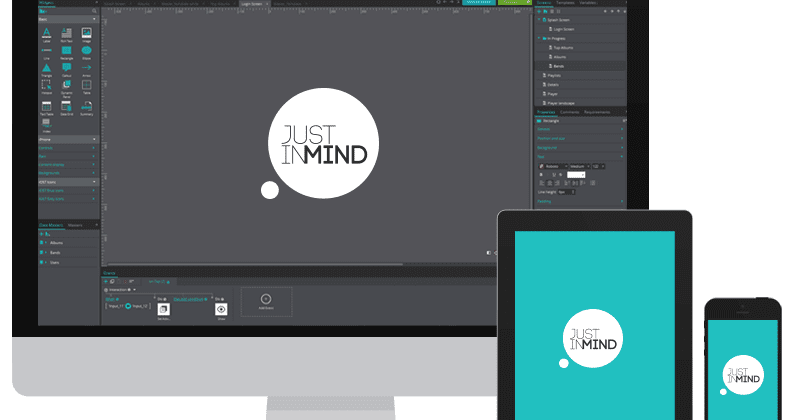Select the Arrow widget

[87, 70]
